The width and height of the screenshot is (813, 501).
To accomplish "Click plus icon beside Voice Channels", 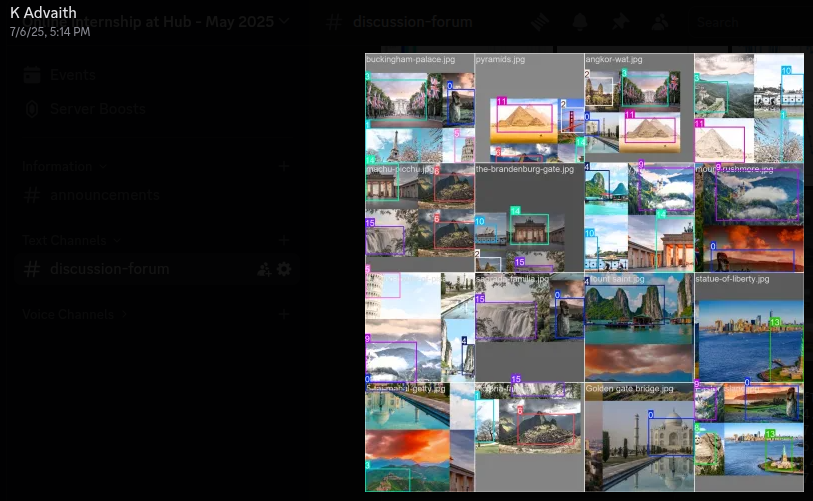I will (285, 314).
